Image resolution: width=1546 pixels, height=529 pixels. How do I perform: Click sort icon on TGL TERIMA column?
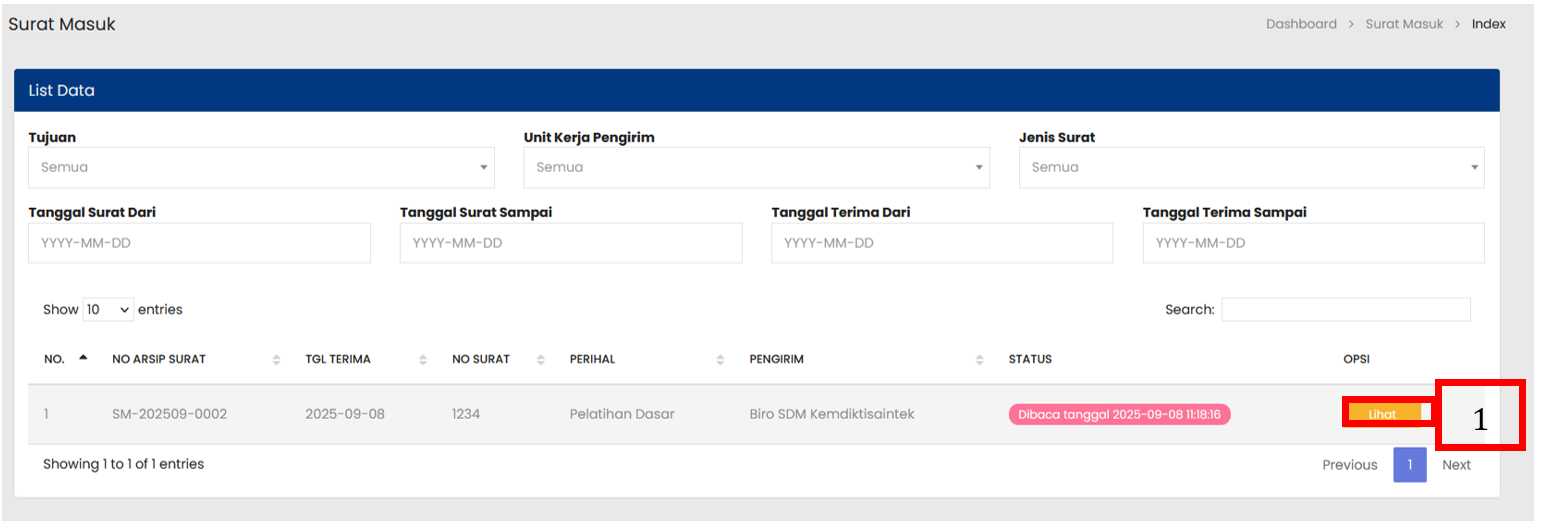[423, 360]
